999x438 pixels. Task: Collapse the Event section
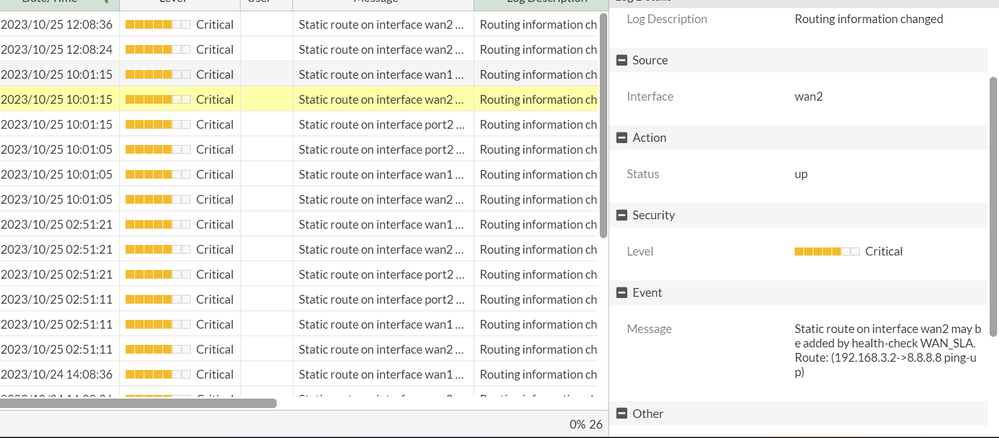[x=622, y=293]
